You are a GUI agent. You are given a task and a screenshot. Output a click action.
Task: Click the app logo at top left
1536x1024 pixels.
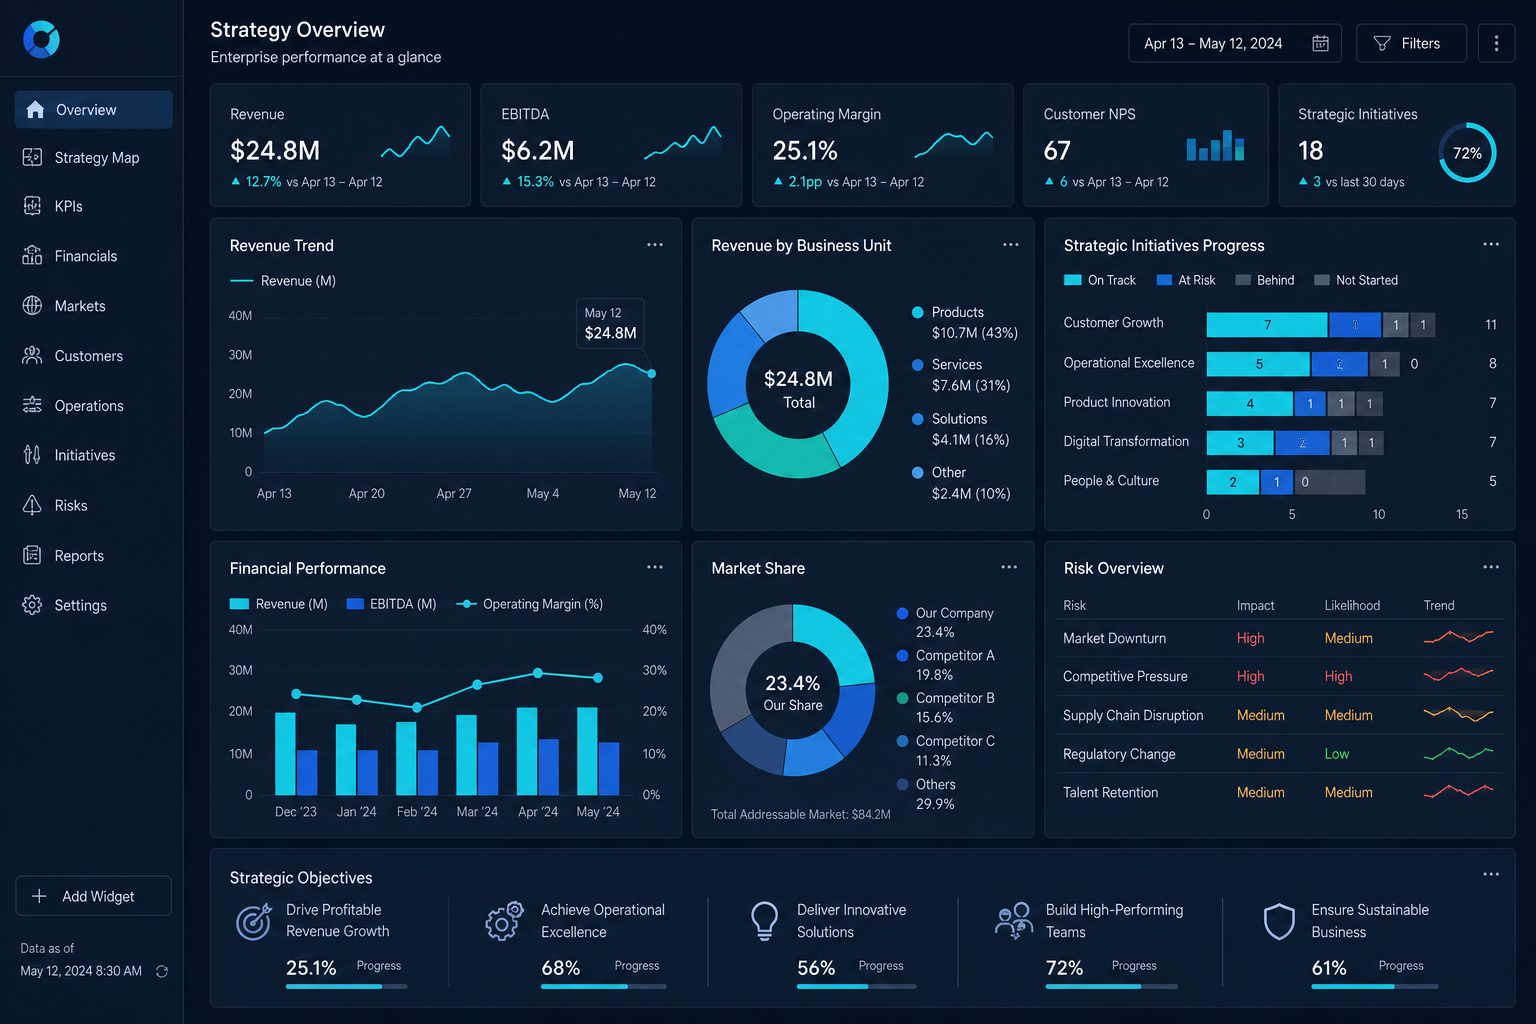(x=41, y=39)
